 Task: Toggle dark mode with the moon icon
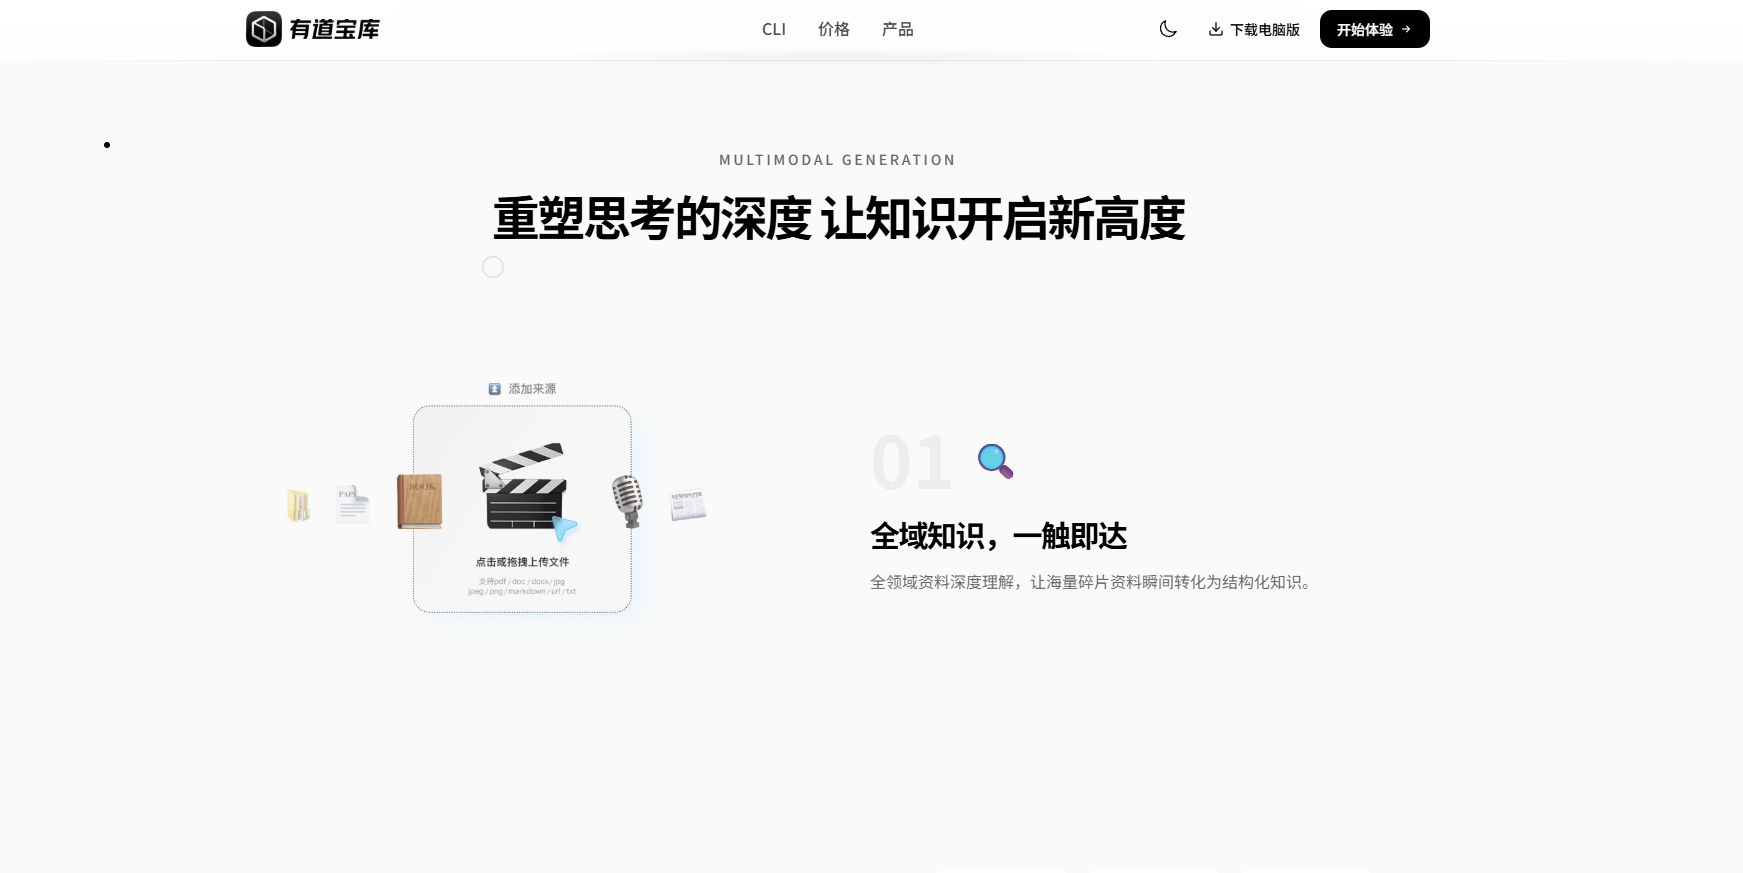pos(1168,29)
